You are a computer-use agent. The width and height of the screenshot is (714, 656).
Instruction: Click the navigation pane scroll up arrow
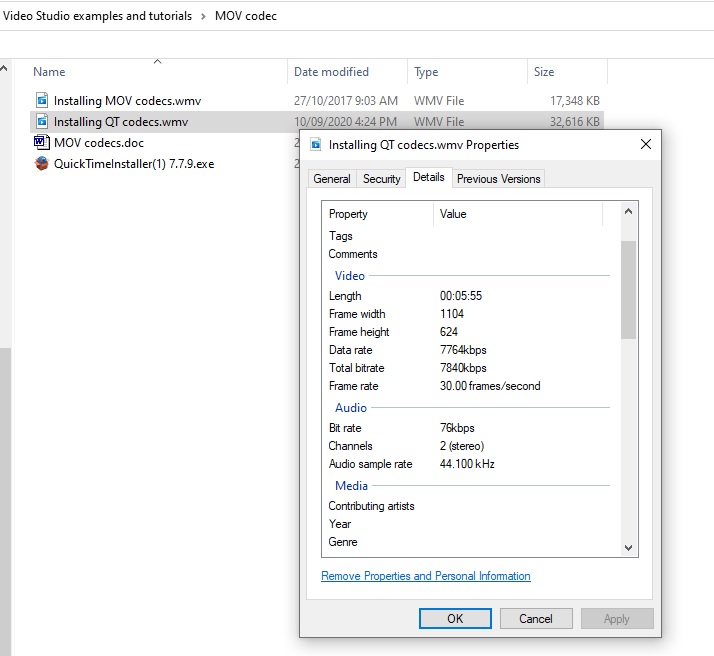point(4,69)
